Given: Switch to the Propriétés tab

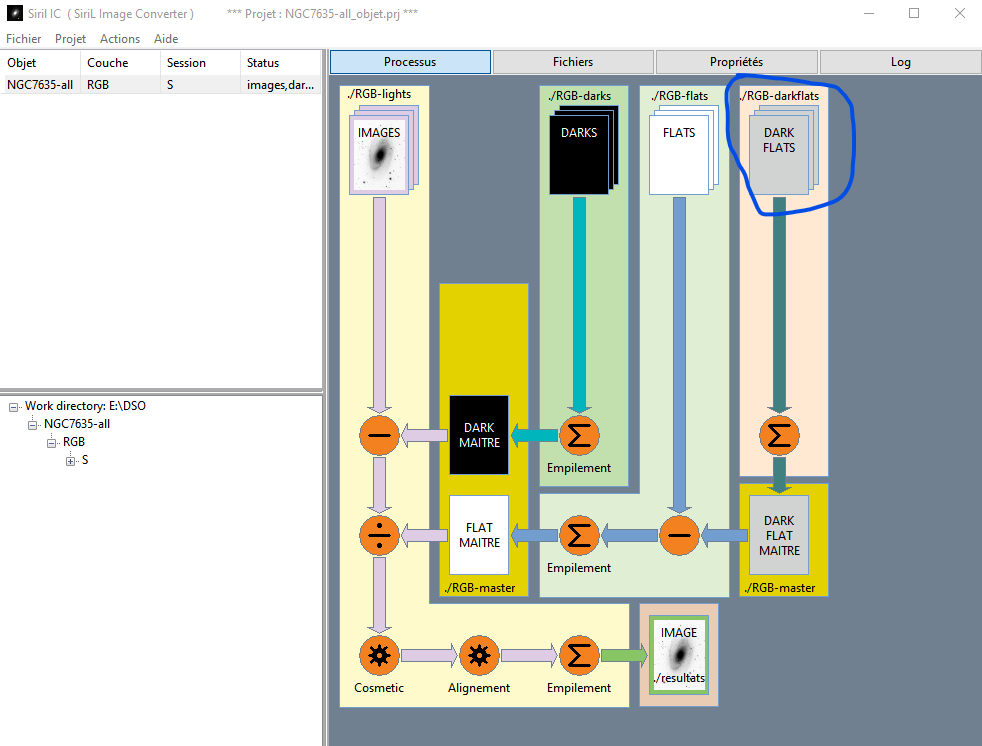Looking at the screenshot, I should (736, 62).
